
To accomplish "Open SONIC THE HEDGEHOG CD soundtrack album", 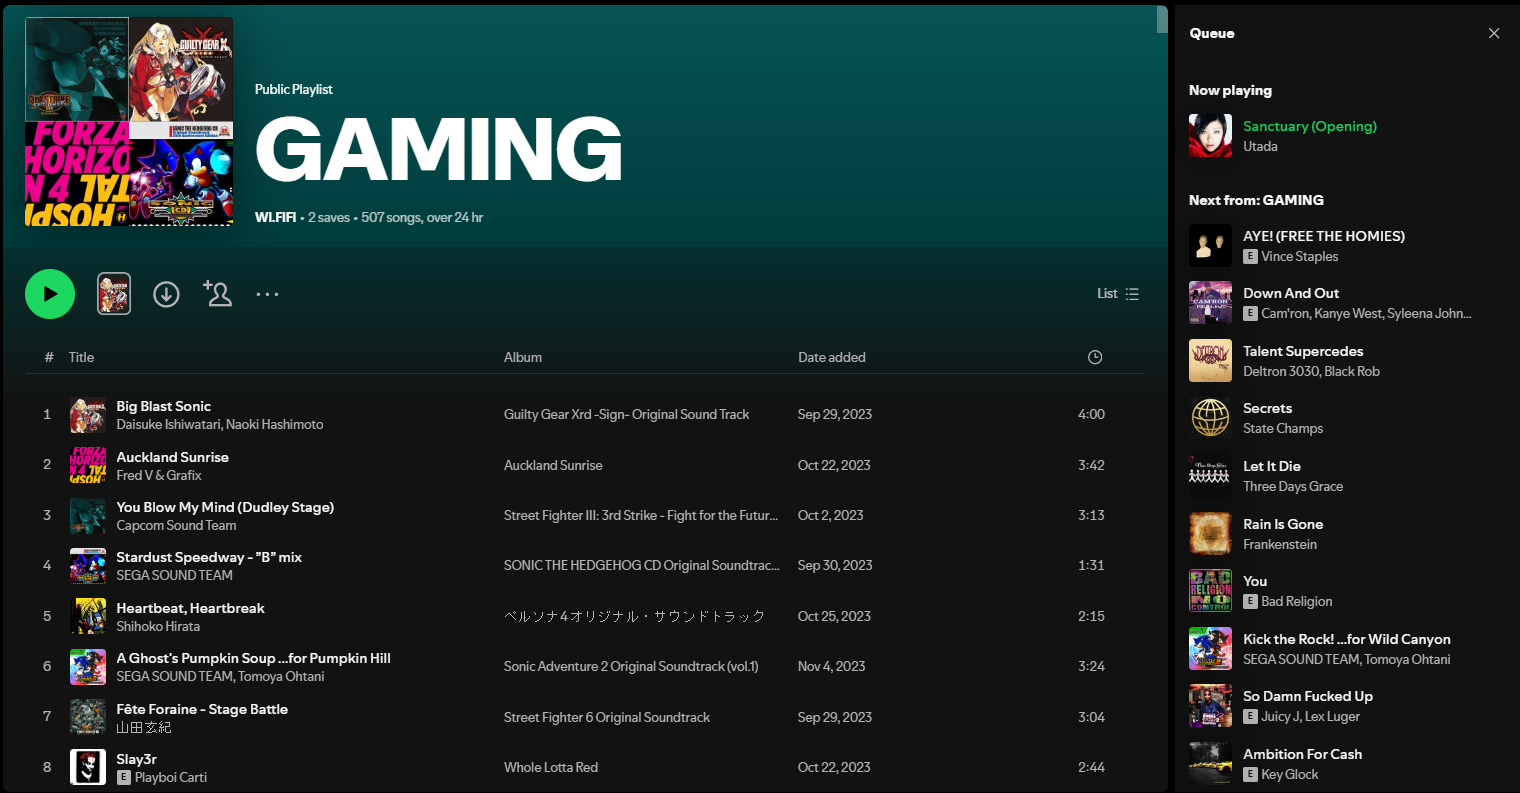I will [x=641, y=565].
